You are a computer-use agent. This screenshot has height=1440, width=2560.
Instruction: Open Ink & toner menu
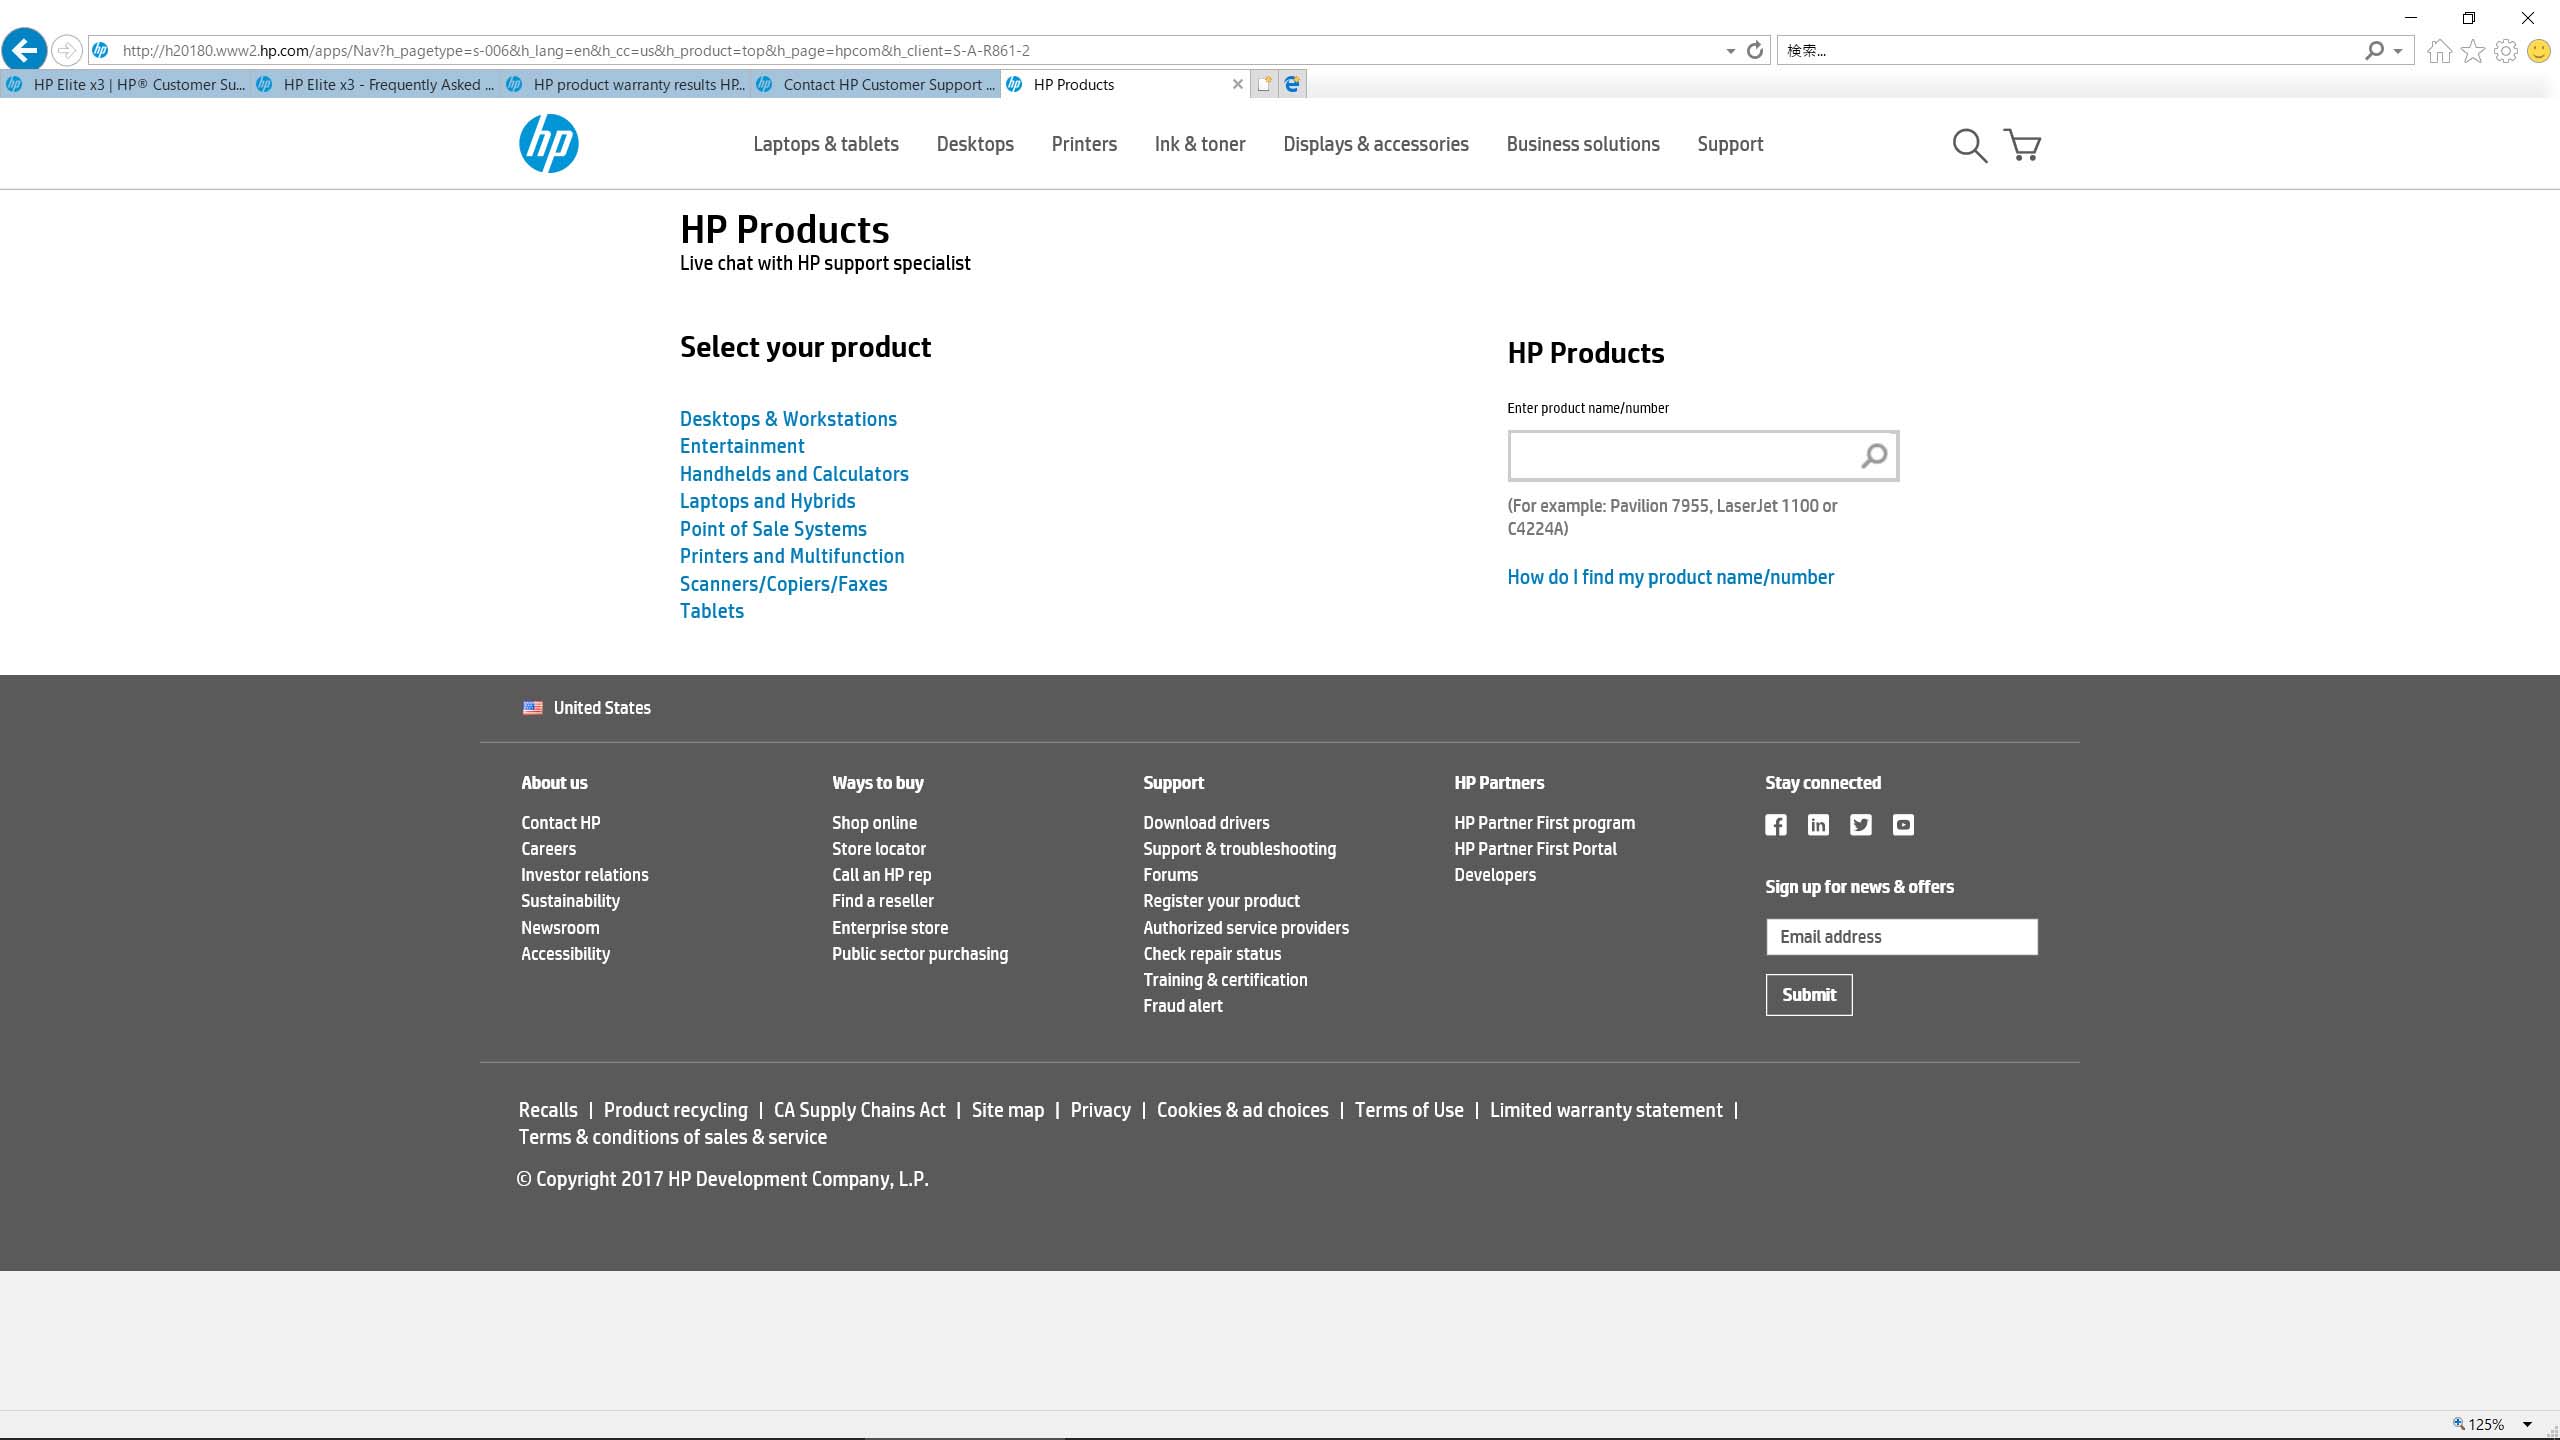pyautogui.click(x=1200, y=144)
